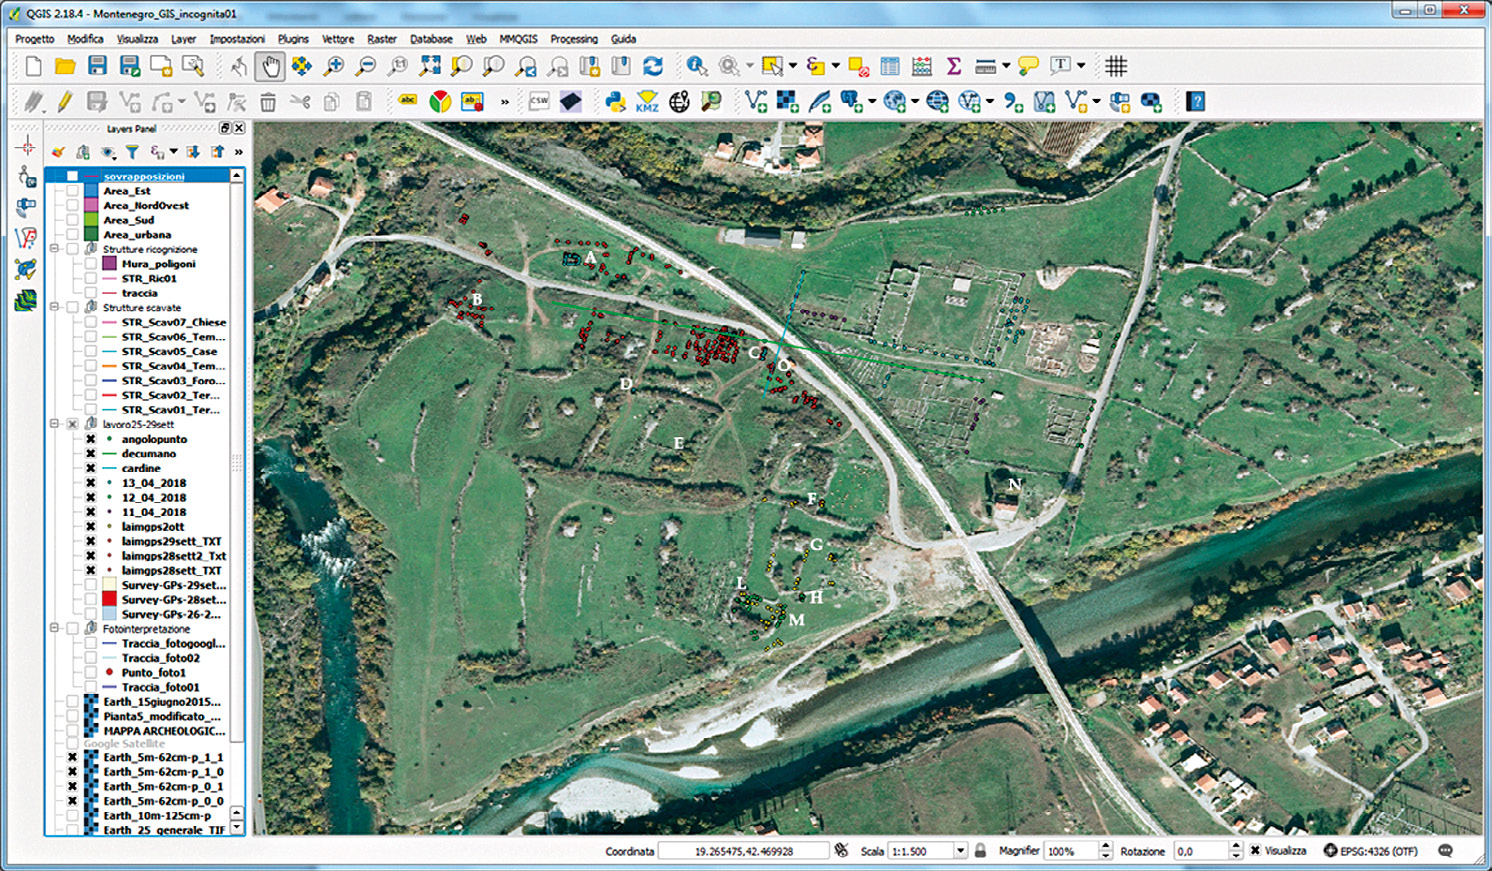Select the Survey-GPs-28set layer red swatch

click(x=110, y=599)
